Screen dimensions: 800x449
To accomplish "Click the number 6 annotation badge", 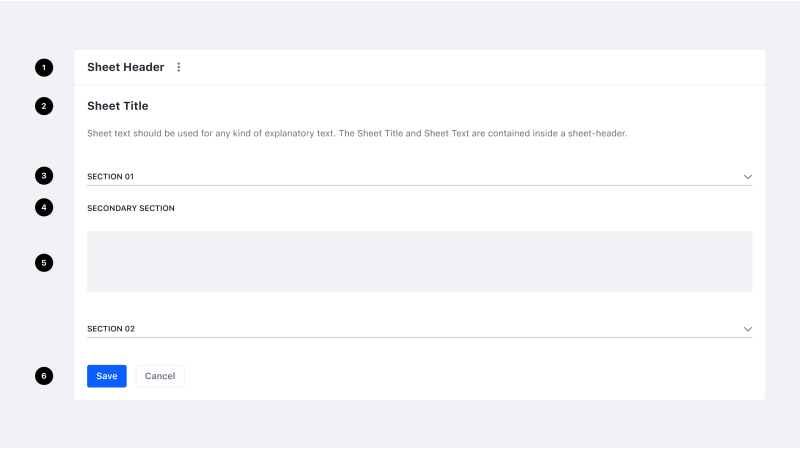I will (x=44, y=376).
